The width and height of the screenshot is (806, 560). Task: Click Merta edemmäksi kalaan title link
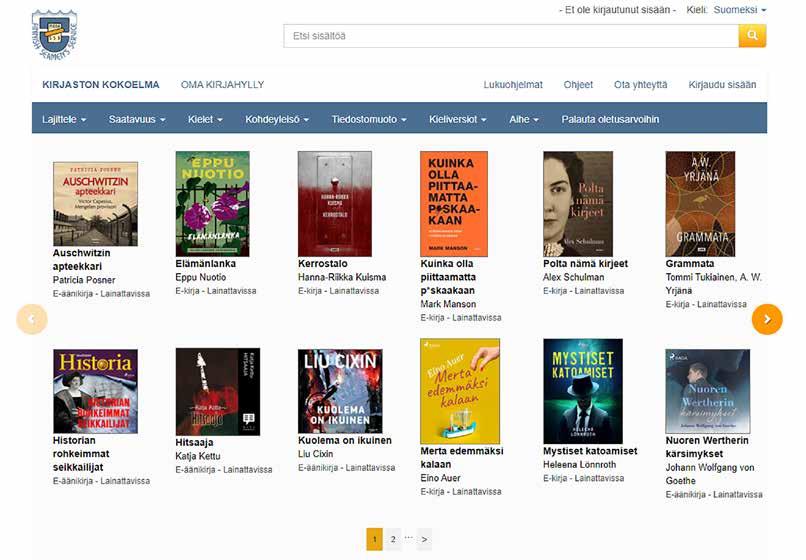click(462, 458)
